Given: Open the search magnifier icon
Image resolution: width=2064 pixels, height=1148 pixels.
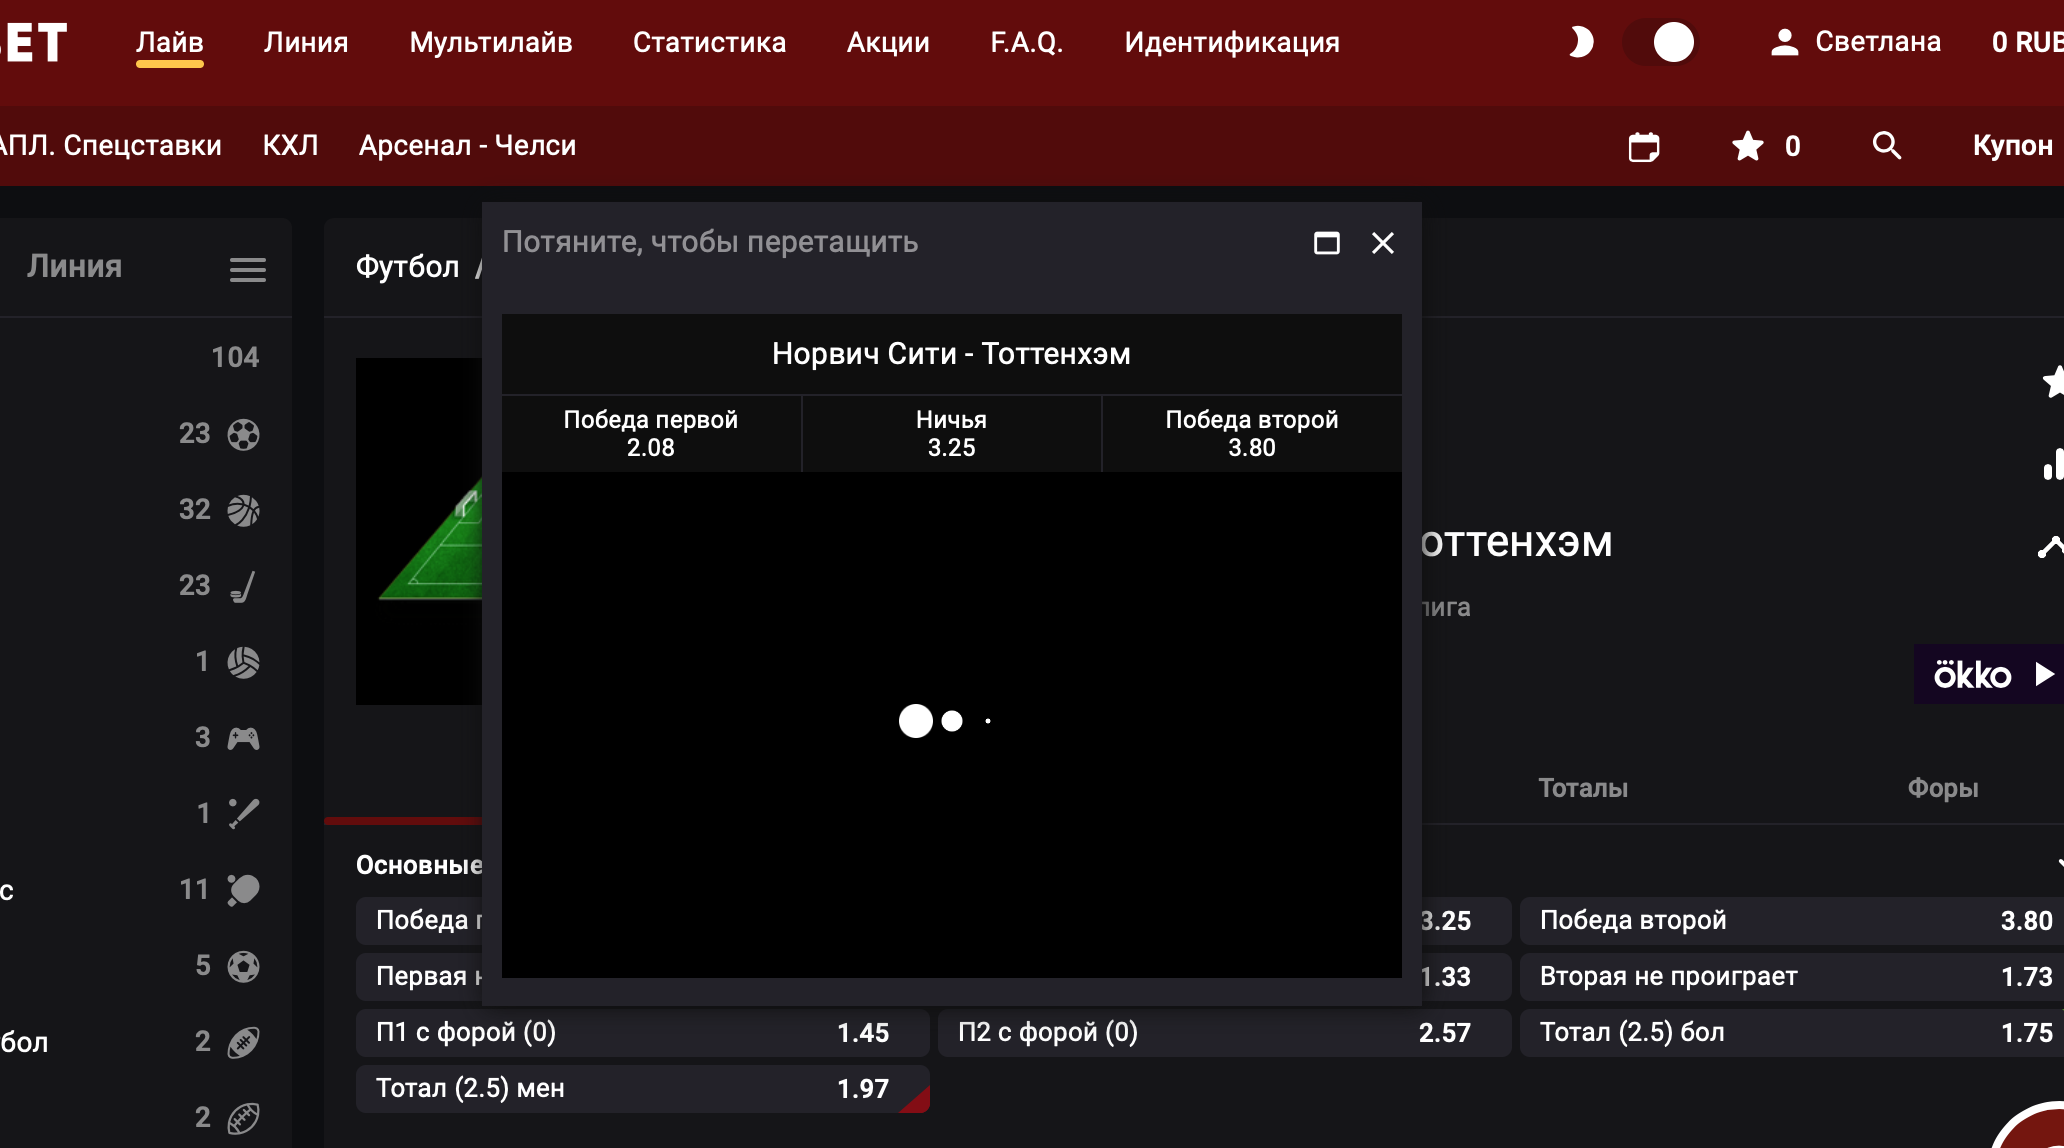Looking at the screenshot, I should pos(1886,146).
